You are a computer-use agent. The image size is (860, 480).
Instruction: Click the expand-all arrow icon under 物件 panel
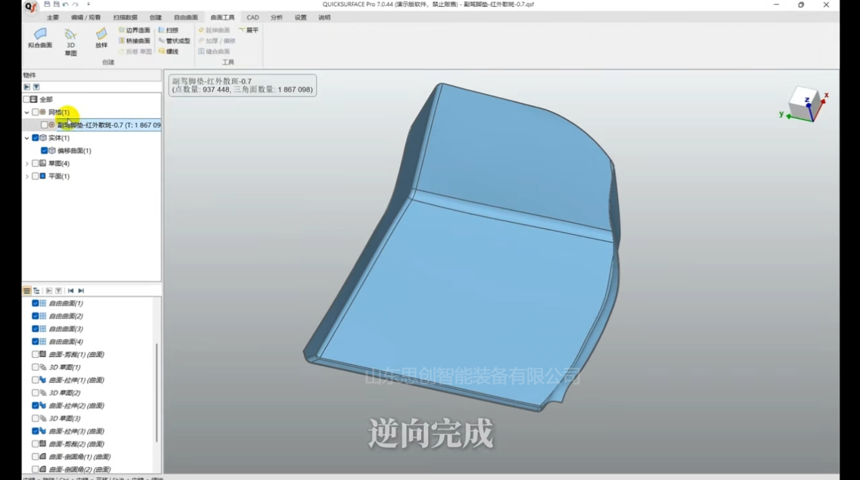(x=27, y=87)
